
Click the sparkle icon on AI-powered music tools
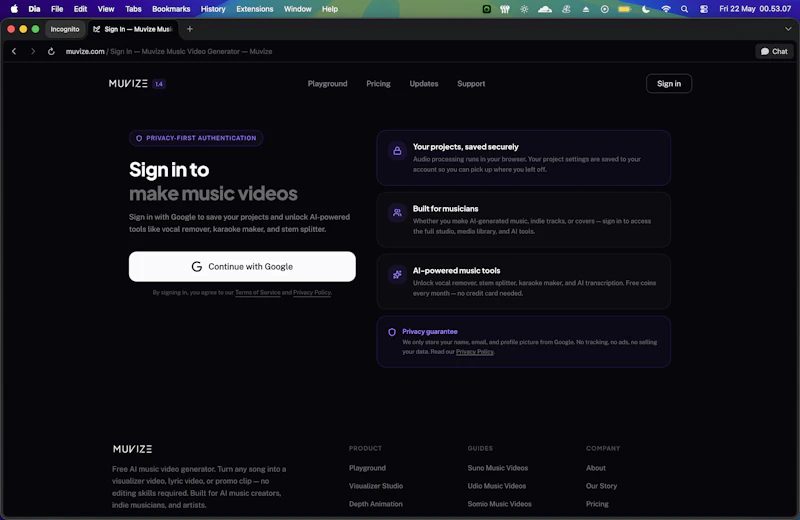click(397, 275)
